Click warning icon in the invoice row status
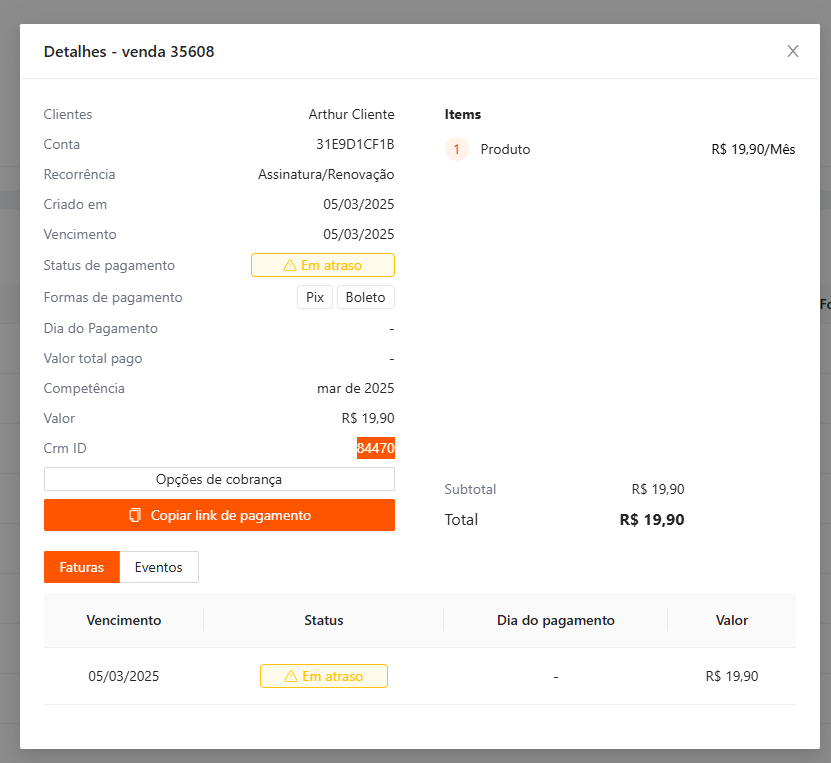This screenshot has height=763, width=831. tap(291, 677)
